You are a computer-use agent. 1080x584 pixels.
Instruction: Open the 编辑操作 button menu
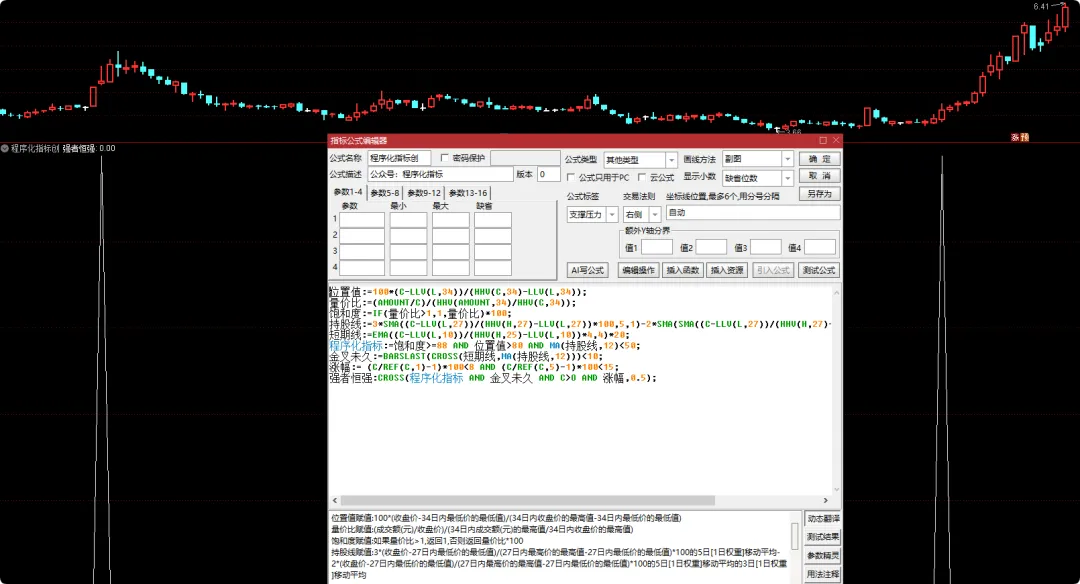coord(638,271)
